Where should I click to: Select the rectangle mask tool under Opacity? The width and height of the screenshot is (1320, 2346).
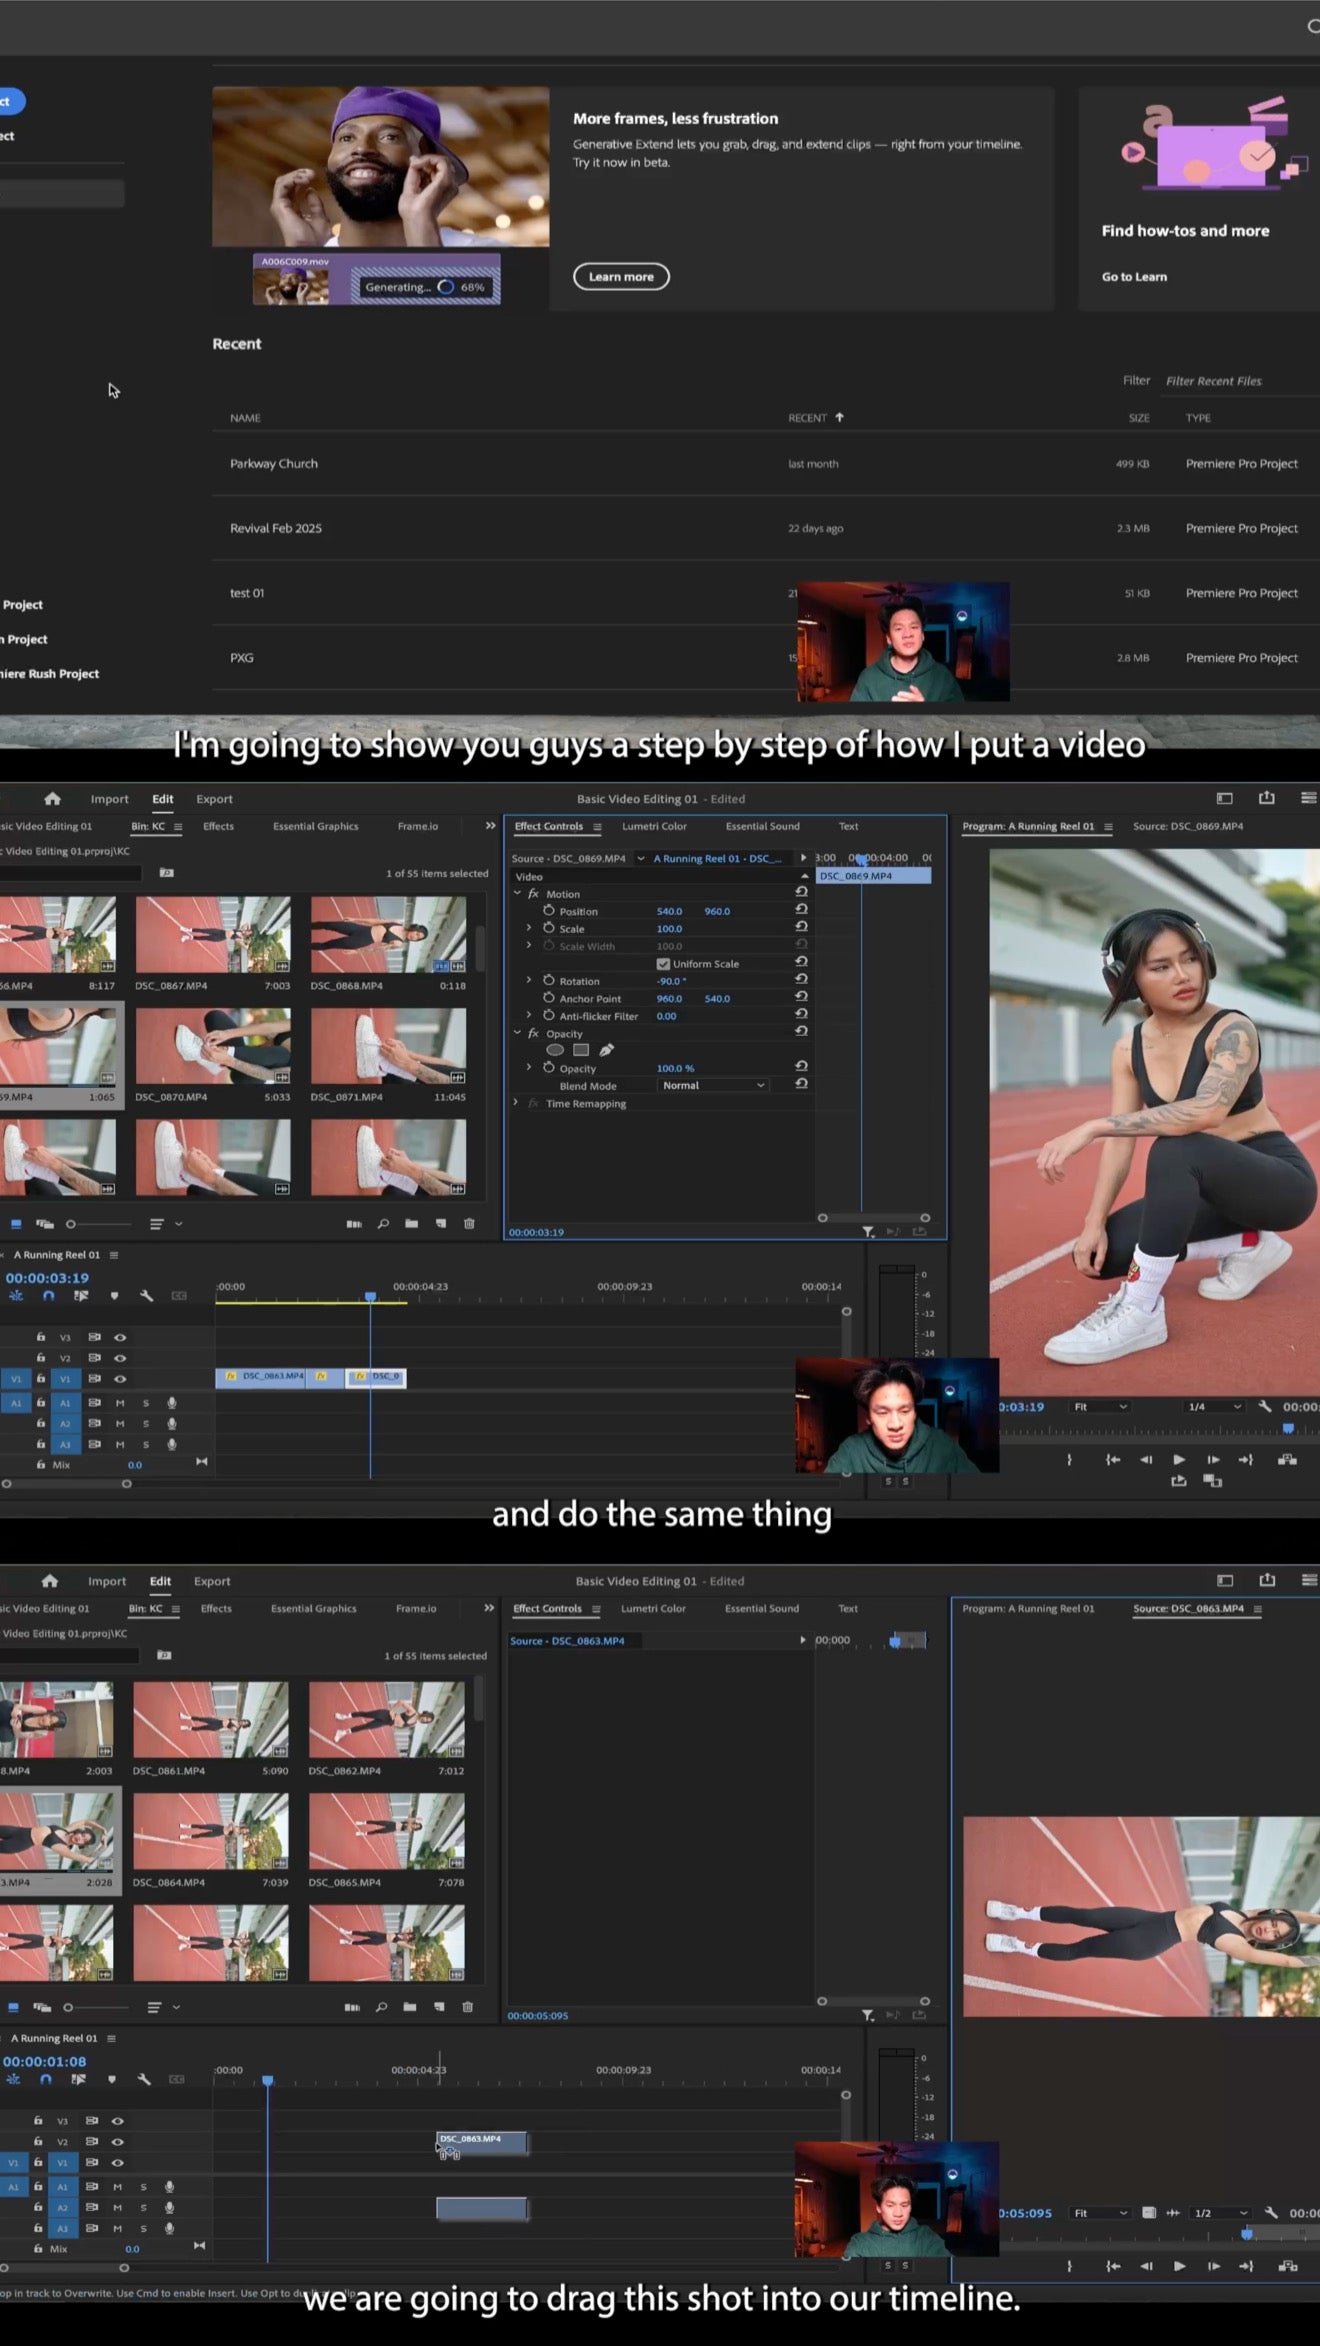(x=581, y=1050)
